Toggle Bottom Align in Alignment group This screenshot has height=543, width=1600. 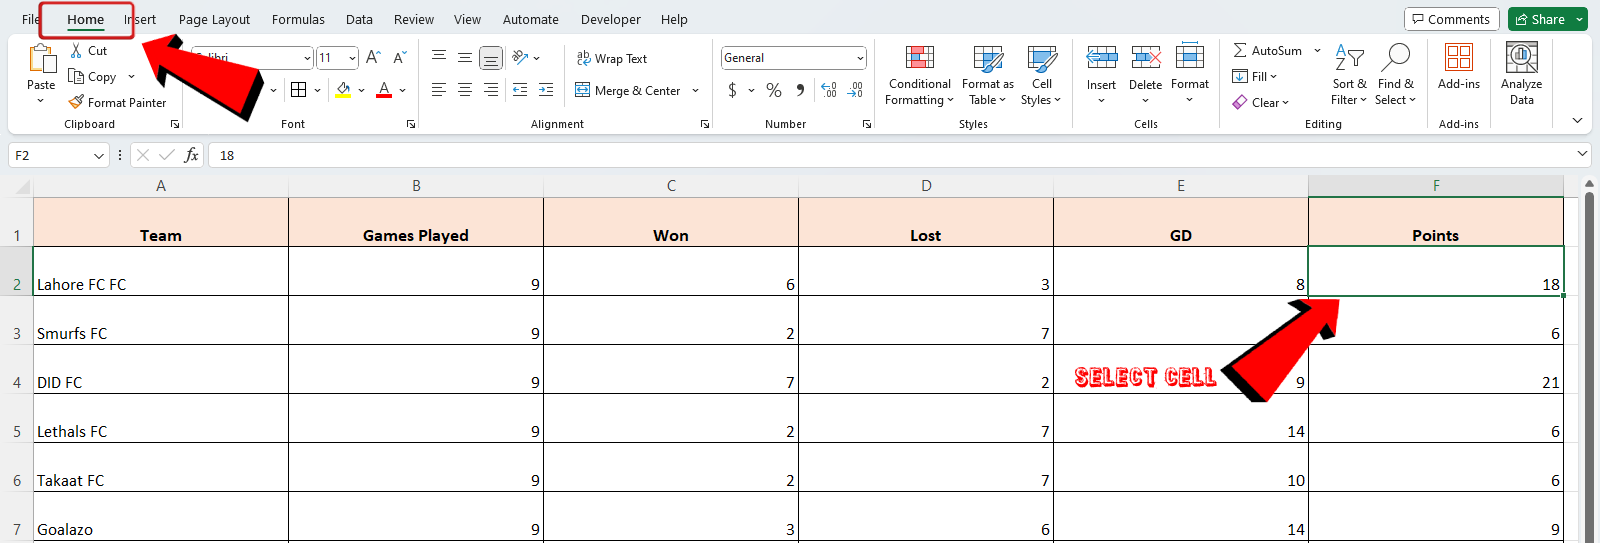coord(491,58)
